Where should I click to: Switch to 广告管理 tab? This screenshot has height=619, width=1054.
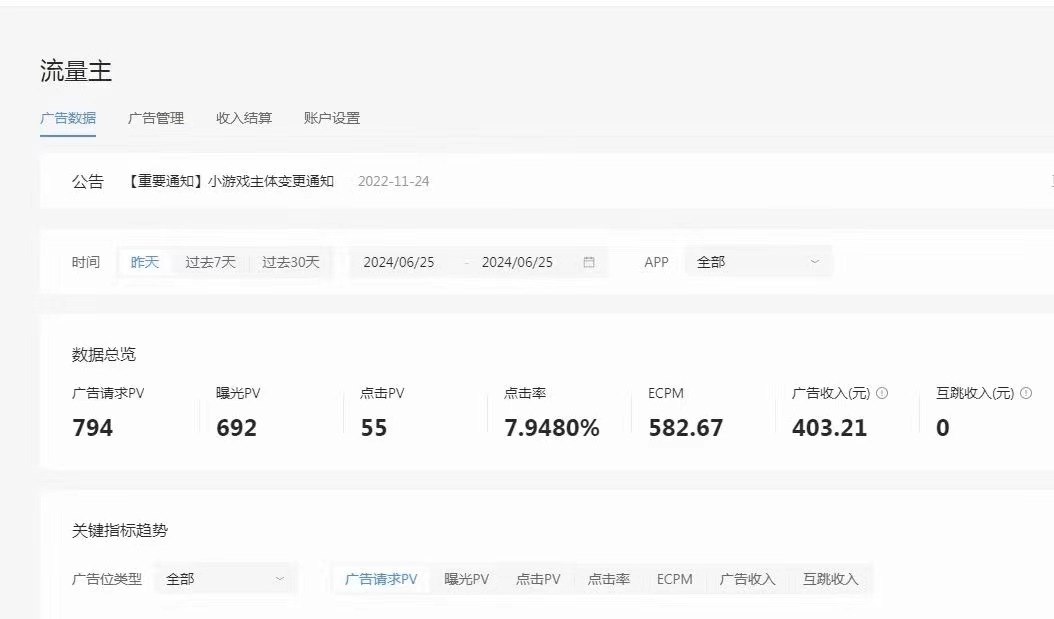pyautogui.click(x=156, y=118)
